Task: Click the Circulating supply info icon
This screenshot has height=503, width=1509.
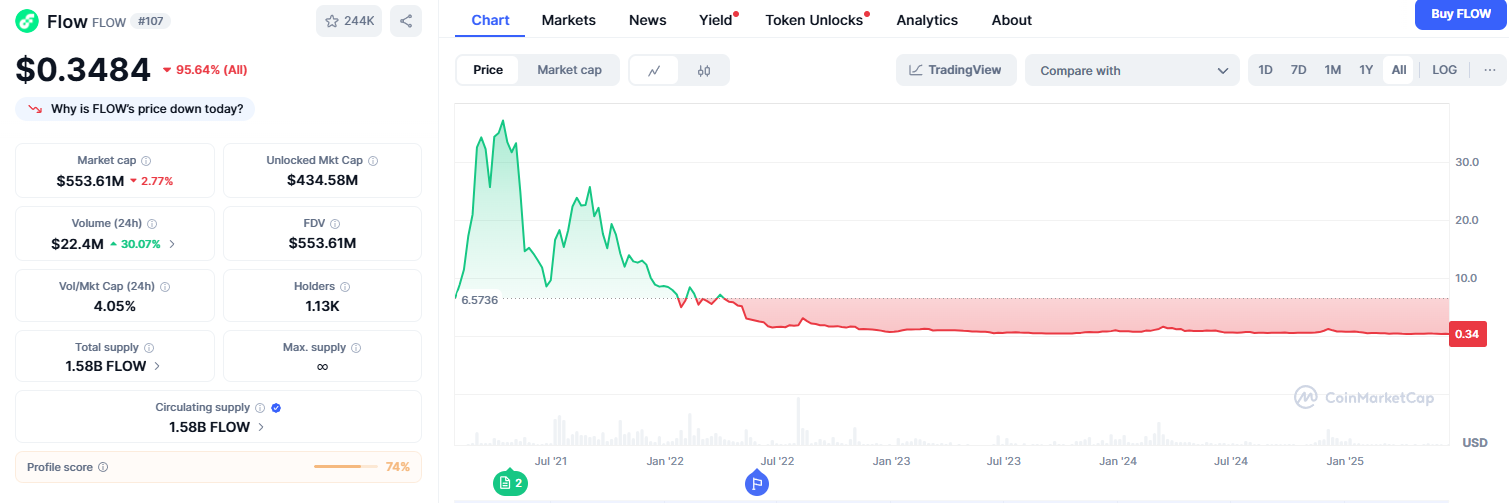Action: (260, 408)
